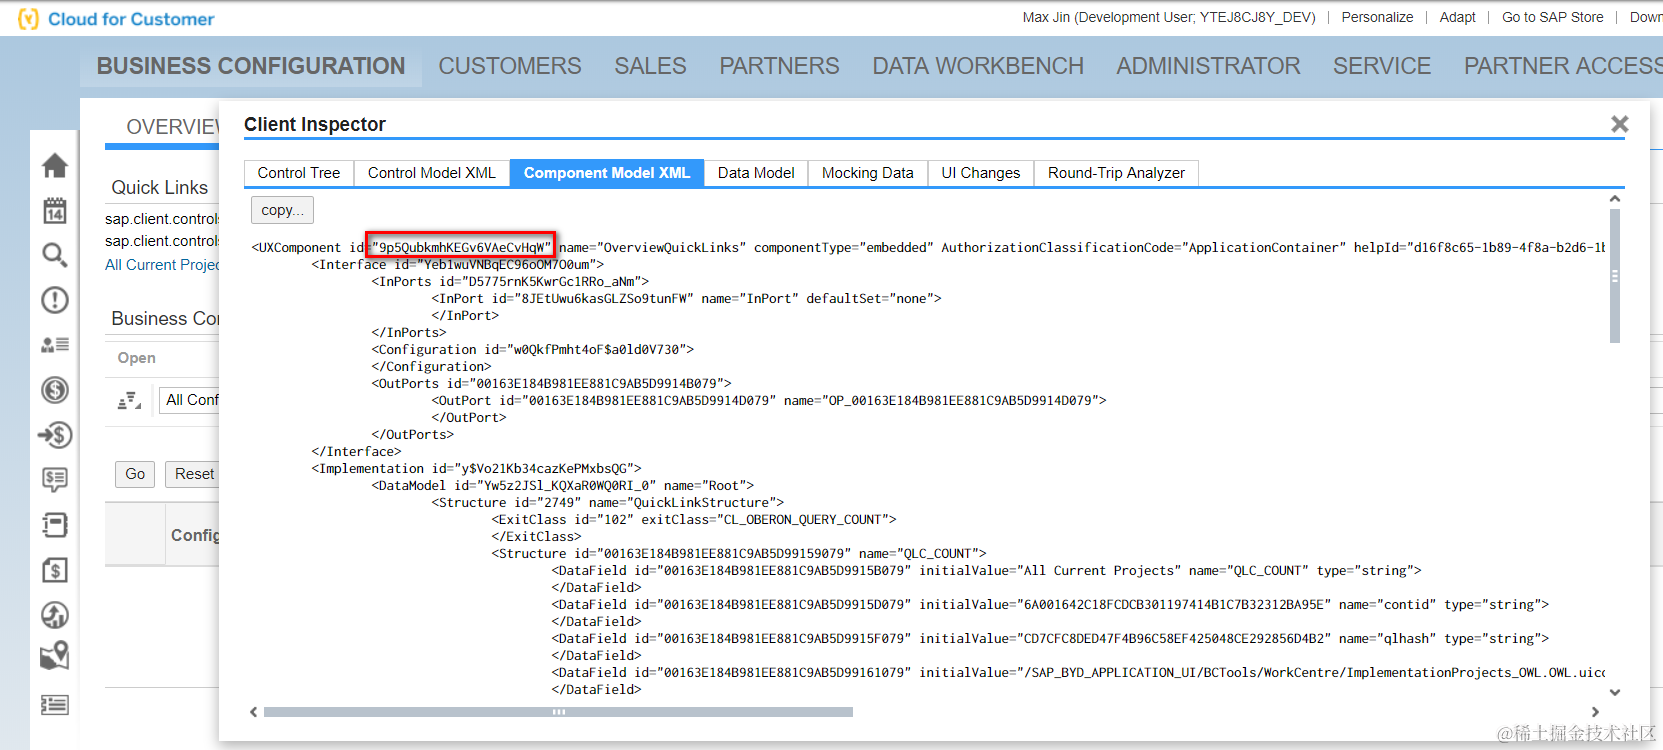Screen dimensions: 1663x750
Task: Click the scroll down arrow of XML pane
Action: pyautogui.click(x=1615, y=692)
